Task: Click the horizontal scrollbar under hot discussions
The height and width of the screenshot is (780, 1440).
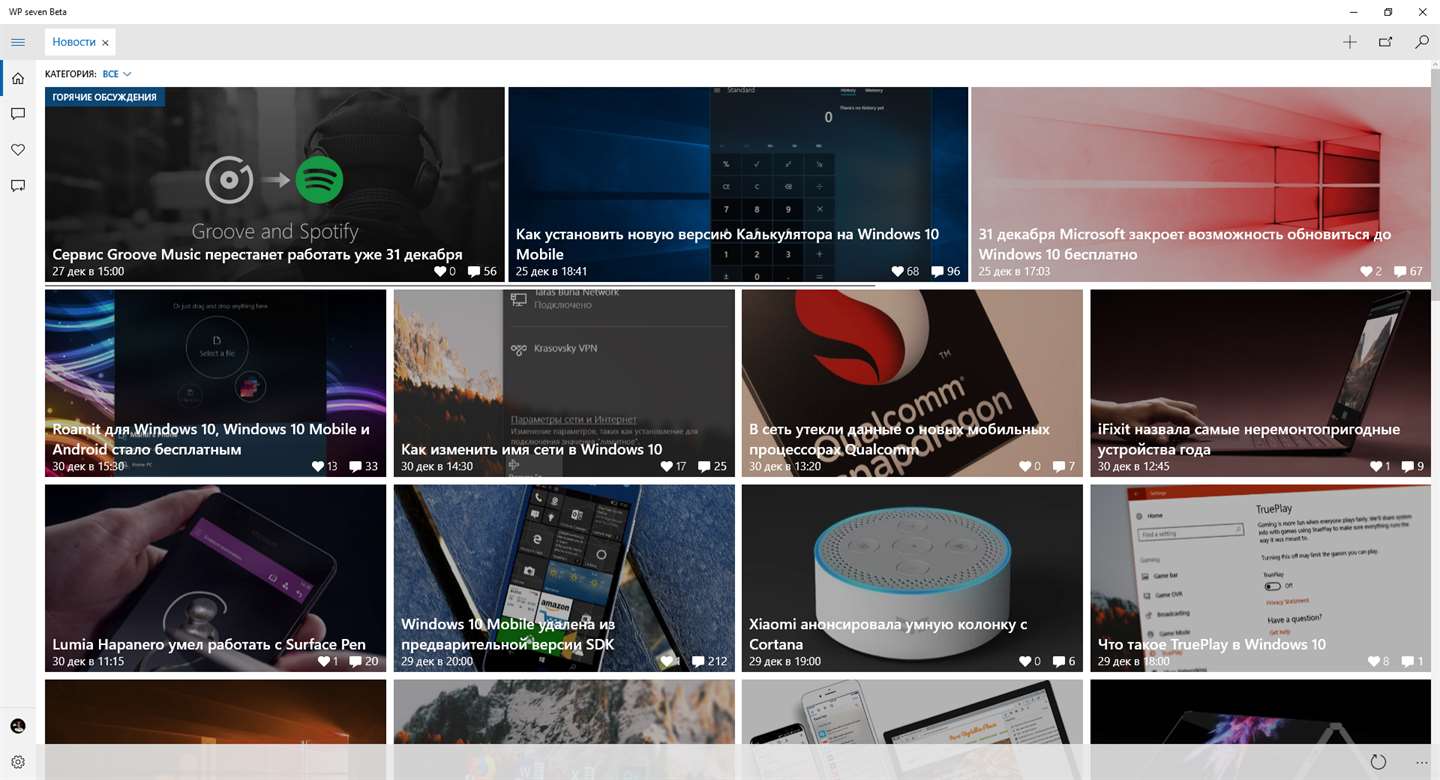Action: [460, 286]
